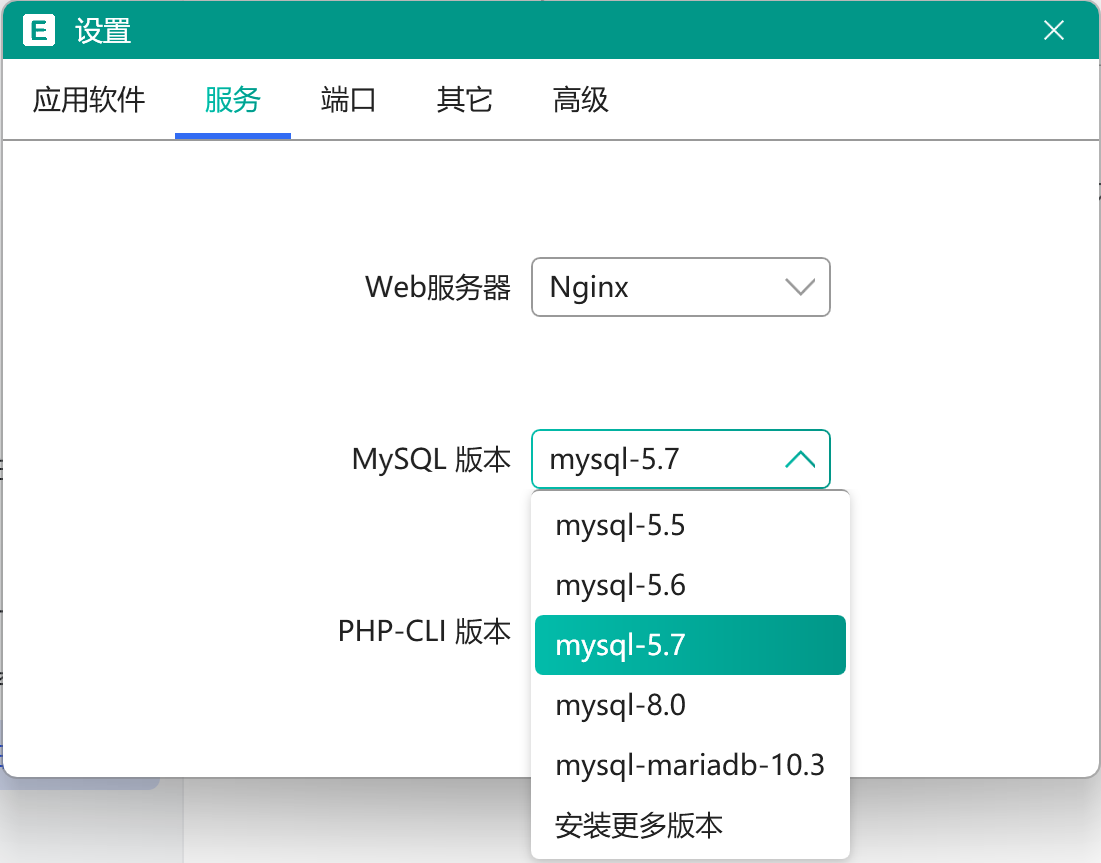Click the PHP-CLI 版本 label
Screen dimensions: 1101x863
click(x=424, y=631)
